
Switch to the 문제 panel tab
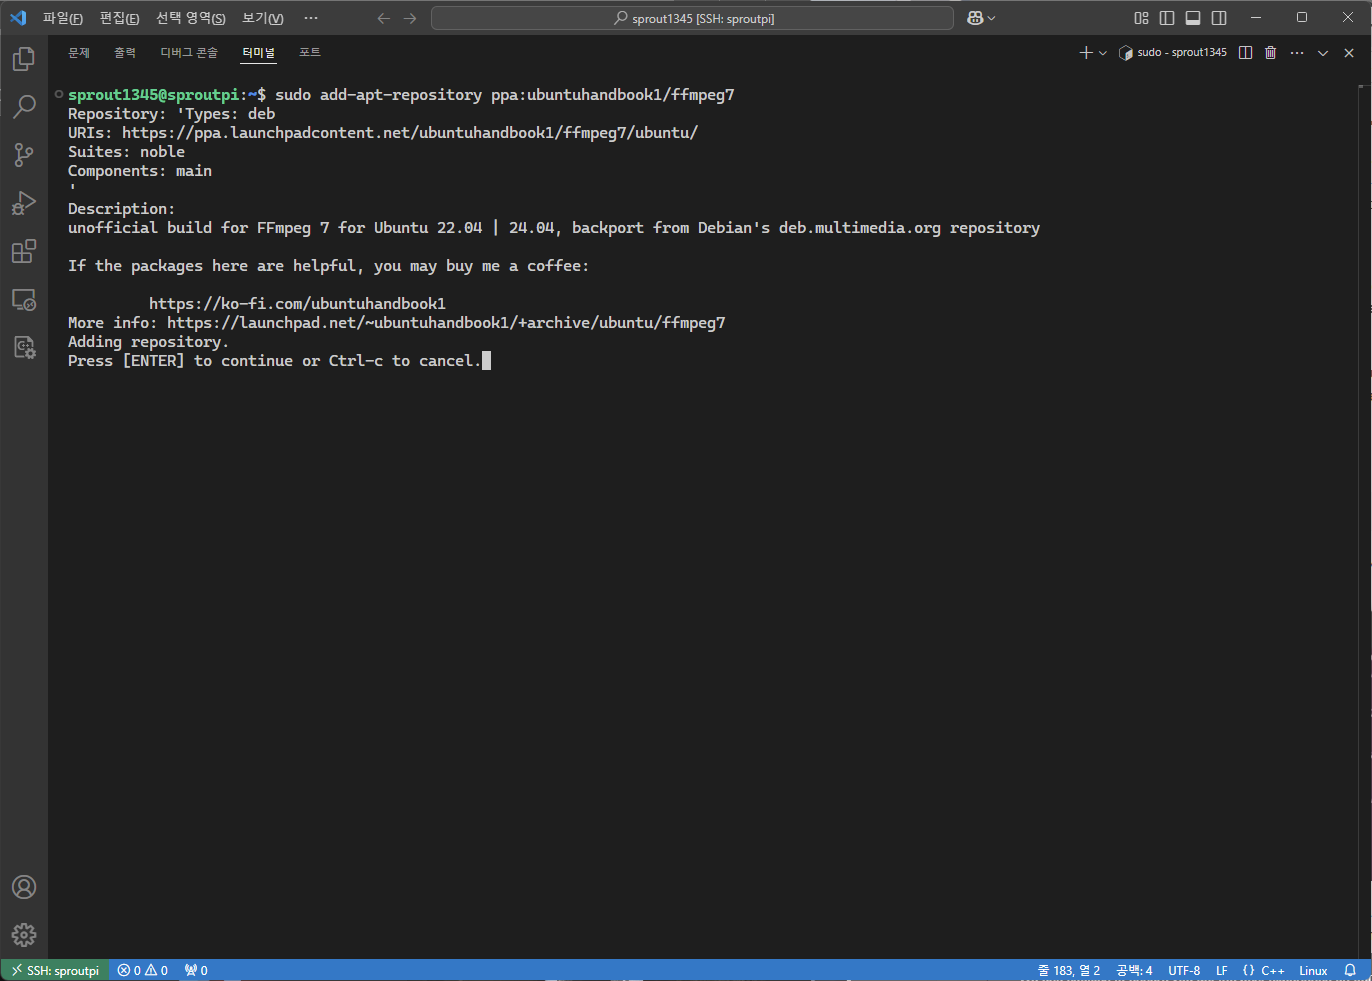pos(79,53)
